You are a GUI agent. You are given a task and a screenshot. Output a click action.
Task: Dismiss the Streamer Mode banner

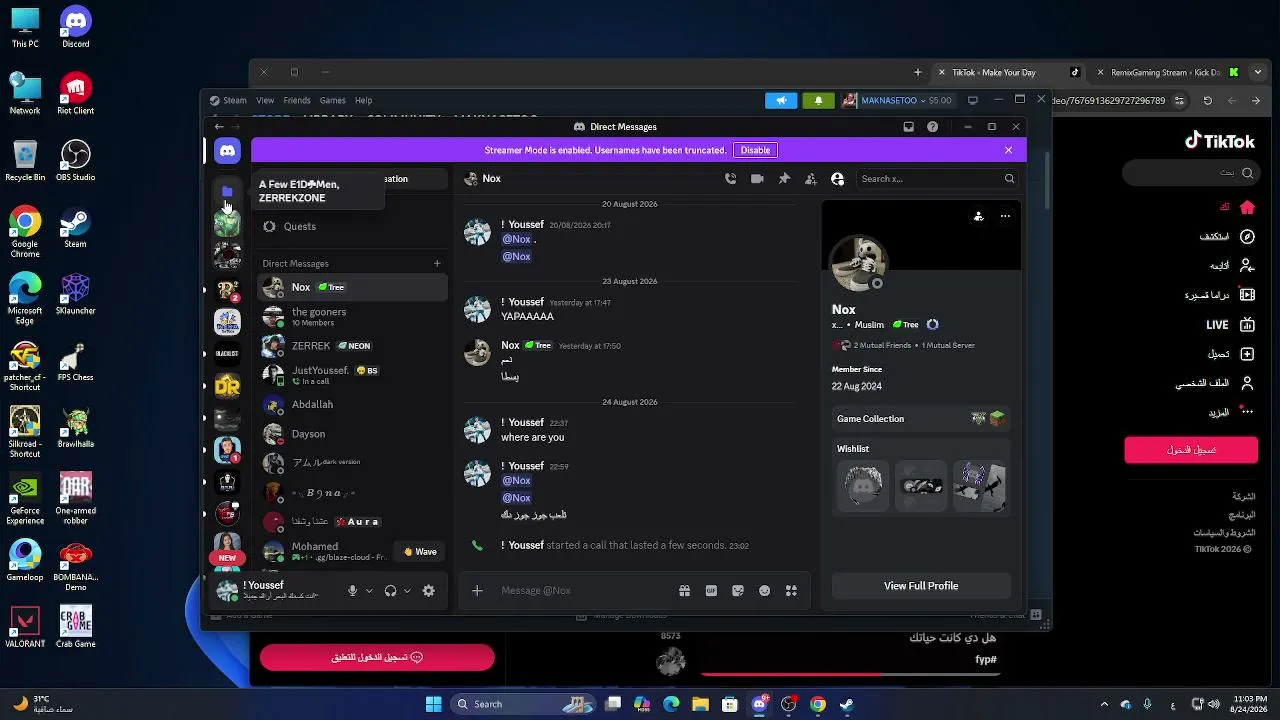pos(1008,150)
